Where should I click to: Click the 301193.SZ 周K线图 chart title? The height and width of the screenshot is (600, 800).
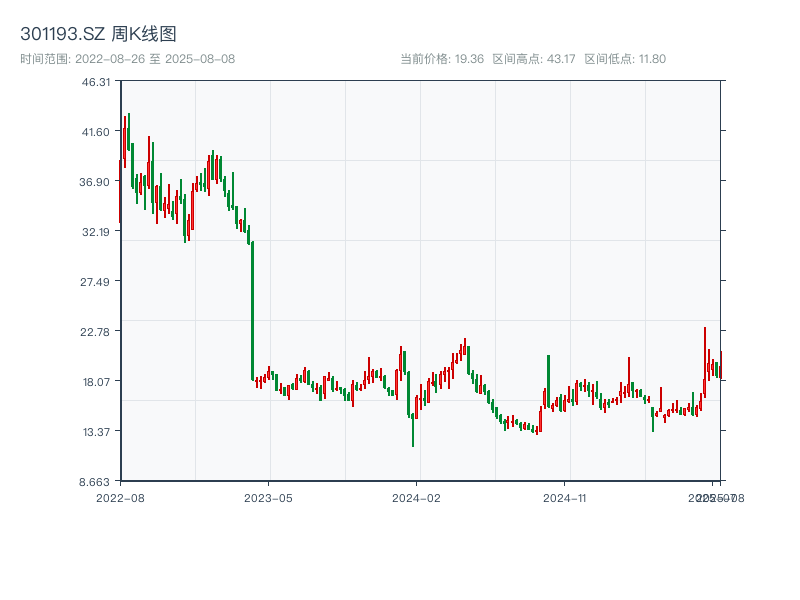(99, 35)
